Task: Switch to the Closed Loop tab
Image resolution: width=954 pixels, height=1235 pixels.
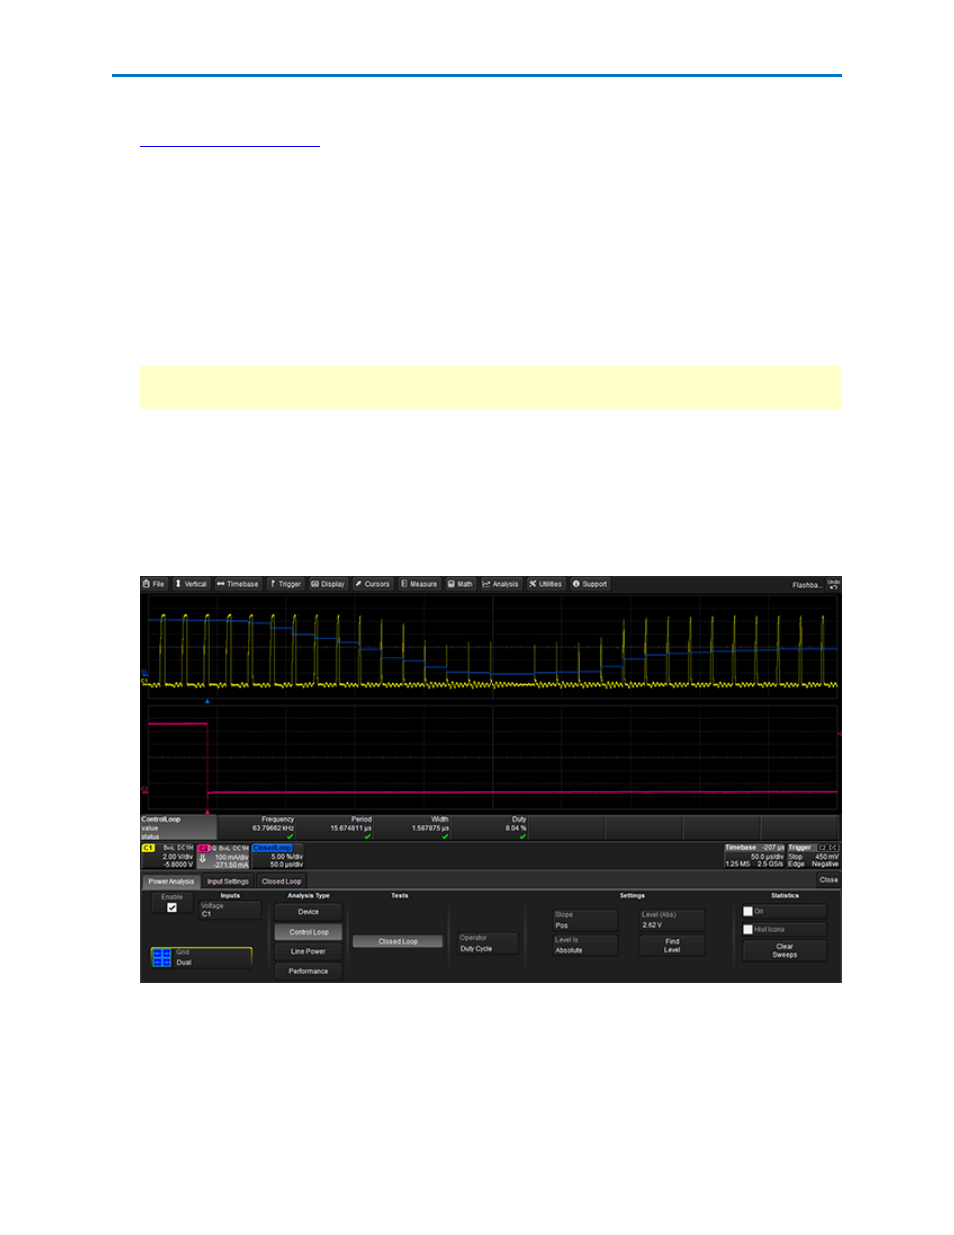Action: 281,881
